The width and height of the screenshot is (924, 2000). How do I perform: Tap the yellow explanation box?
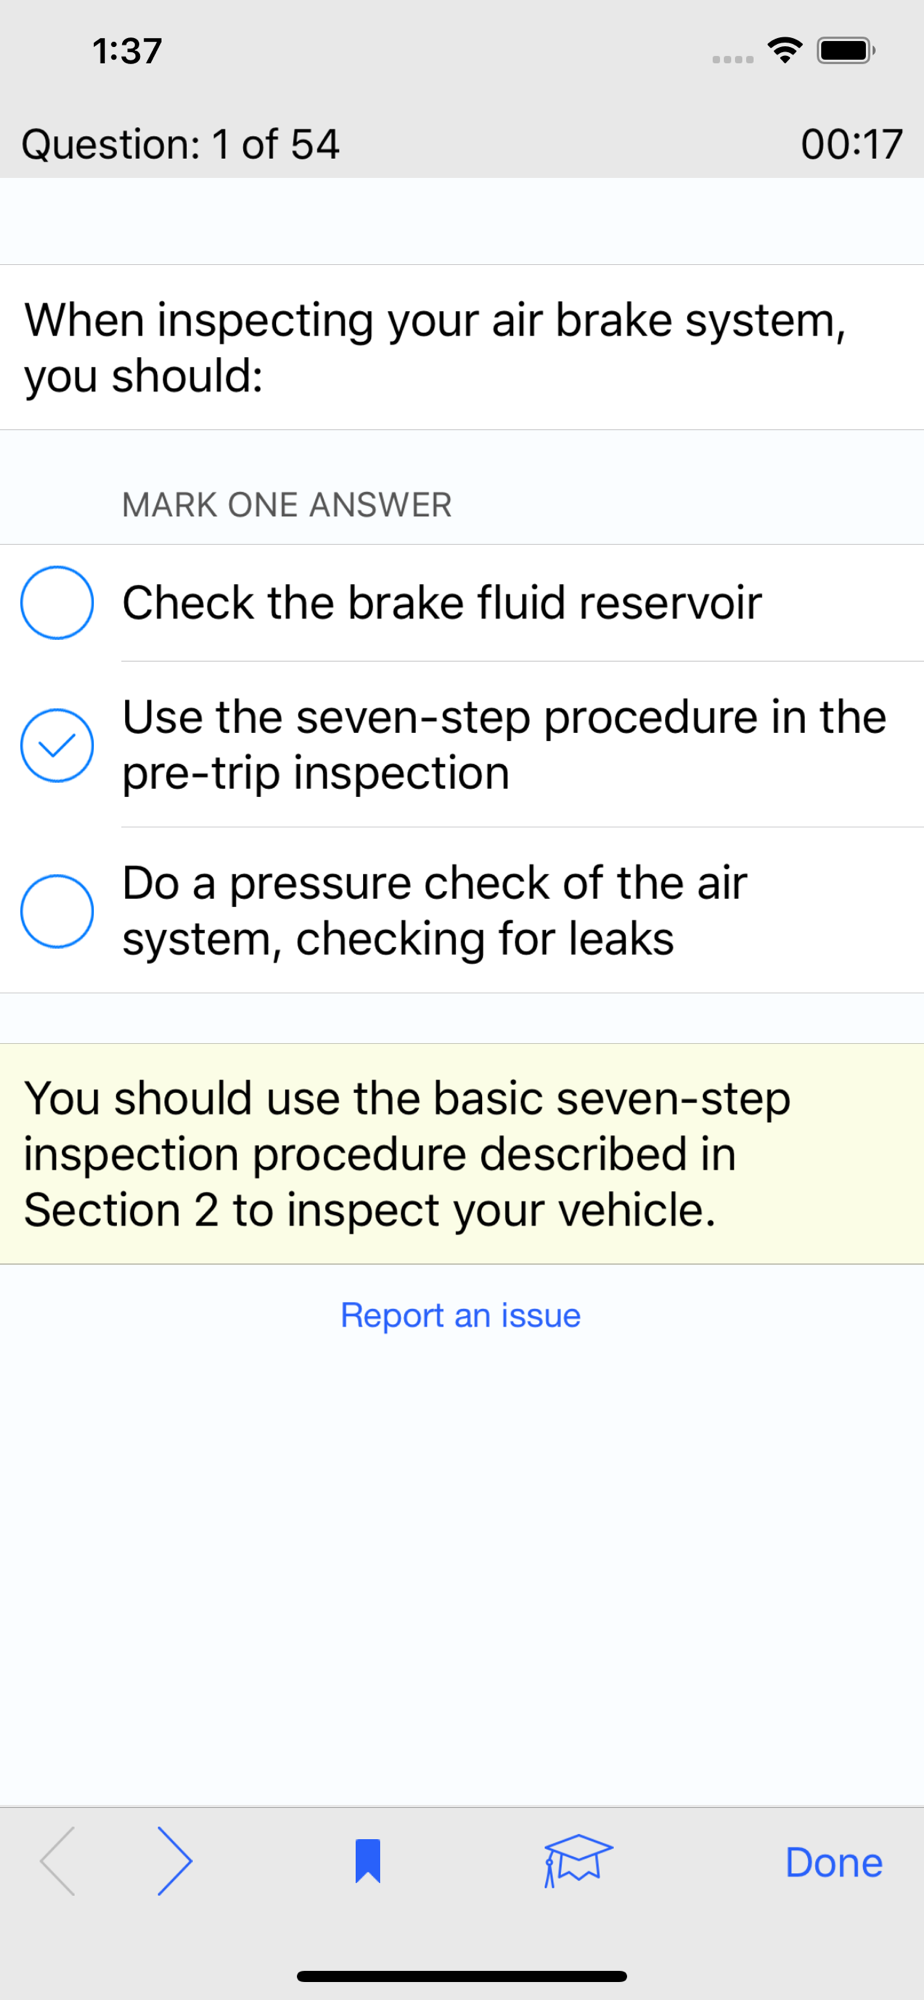pos(462,1154)
